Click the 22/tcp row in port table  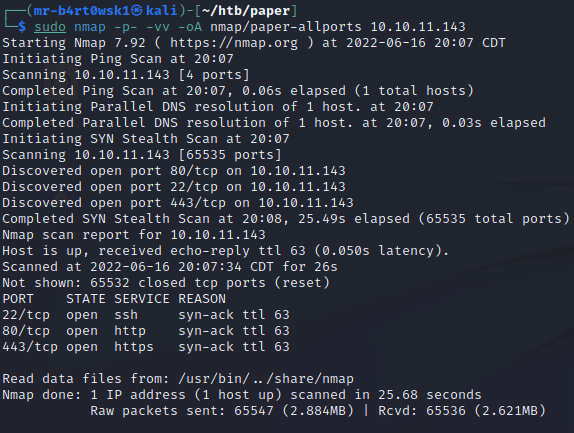pos(146,315)
